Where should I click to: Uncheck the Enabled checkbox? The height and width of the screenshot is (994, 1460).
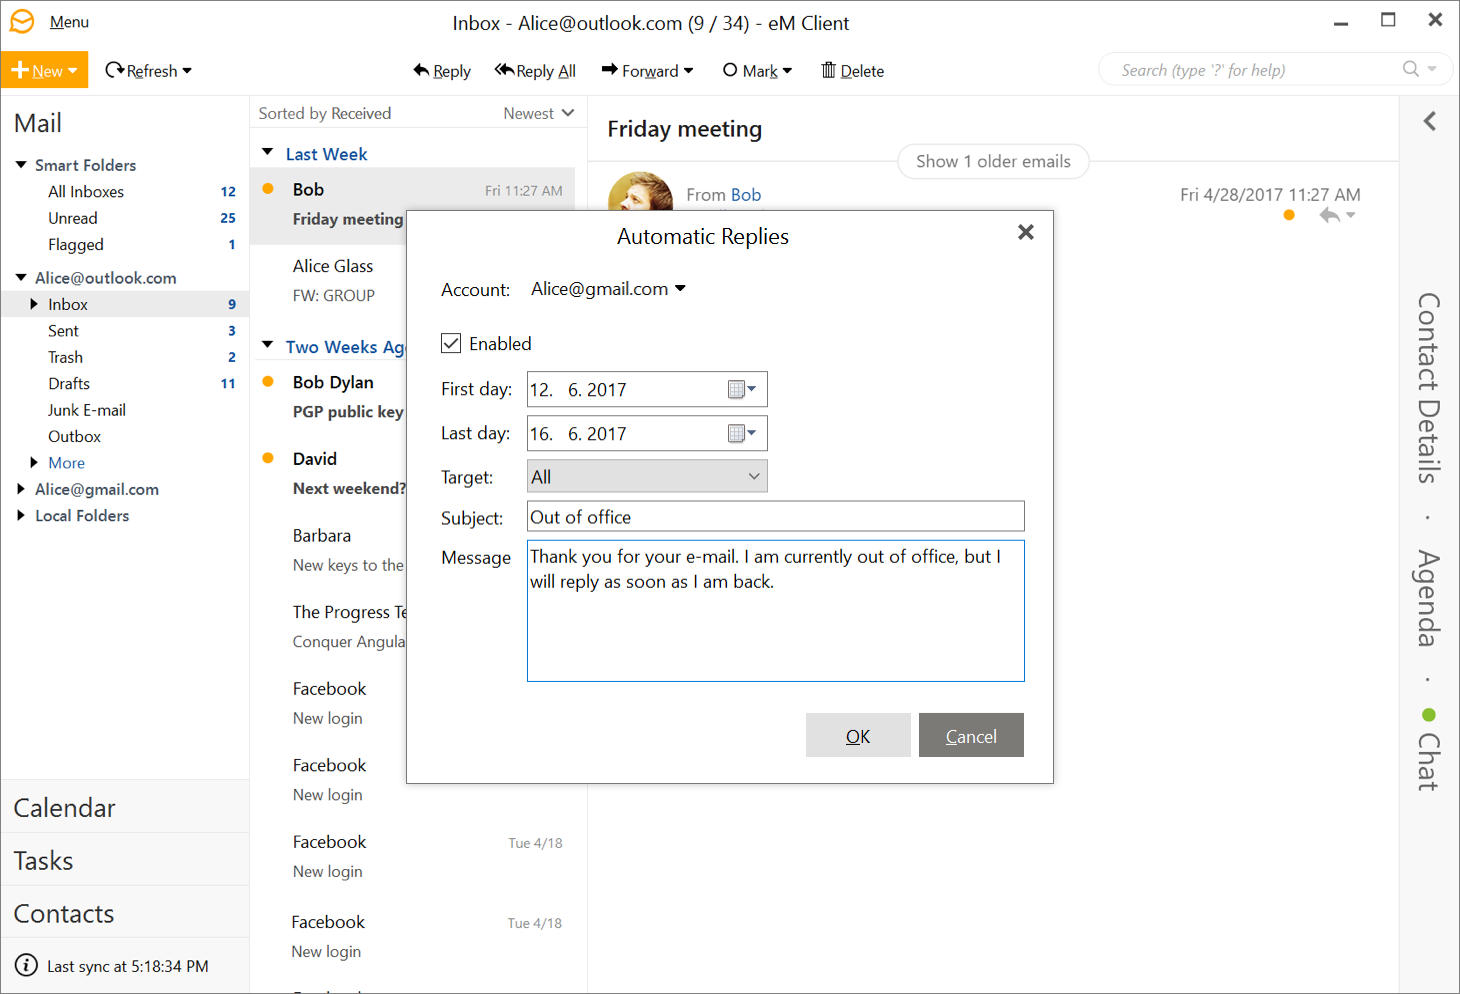point(451,343)
